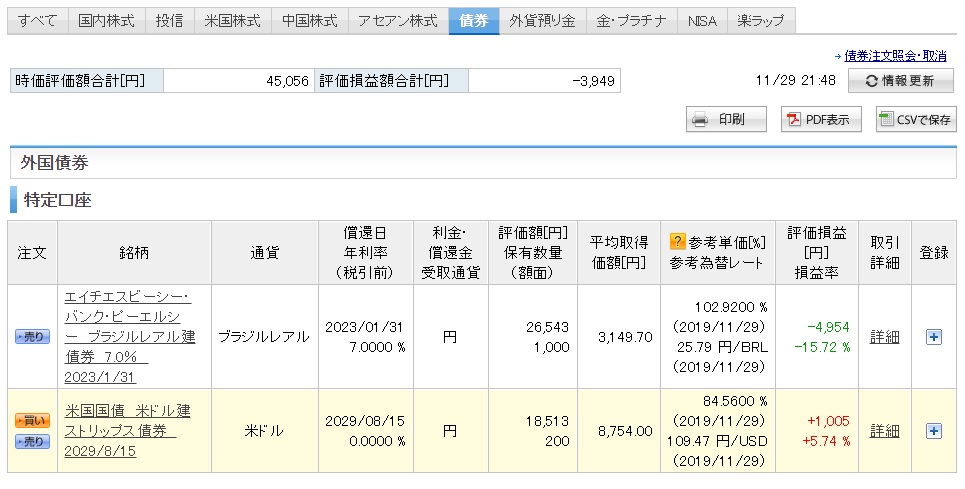Click the loss value -4,954
This screenshot has width=965, height=489.
pos(828,327)
